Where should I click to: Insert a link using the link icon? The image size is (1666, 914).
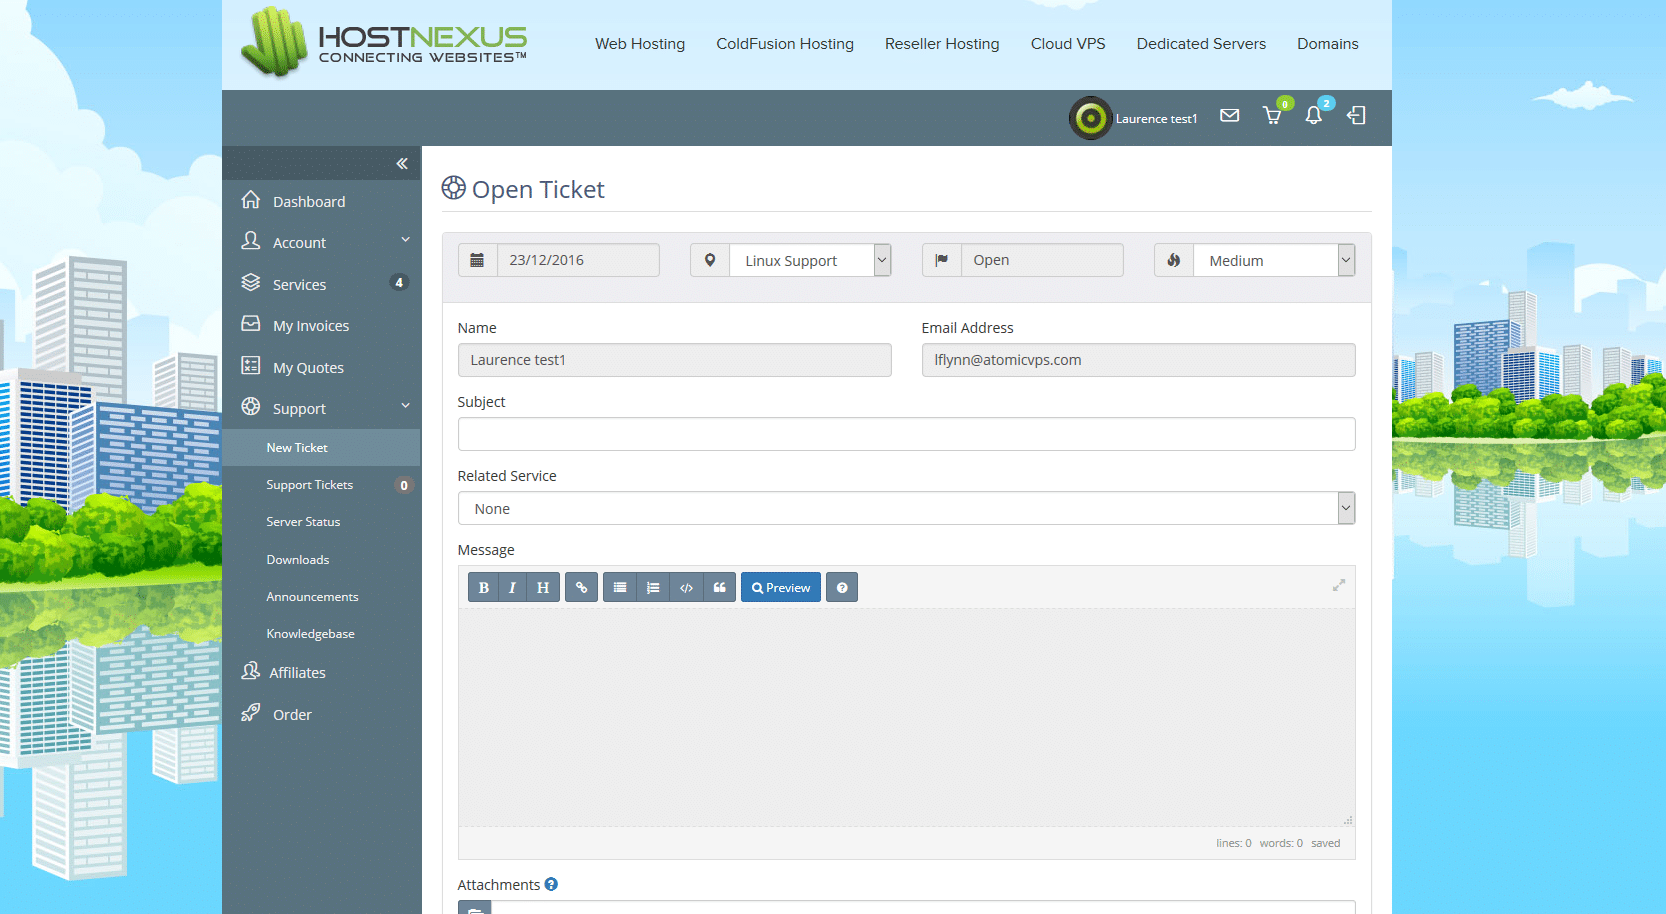click(x=581, y=588)
